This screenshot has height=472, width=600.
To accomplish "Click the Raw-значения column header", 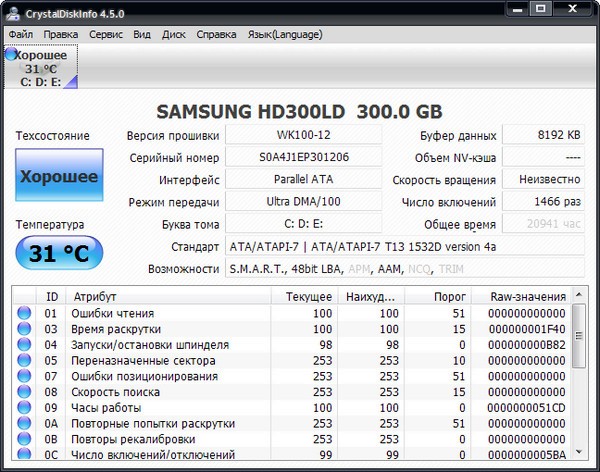I will pos(522,296).
